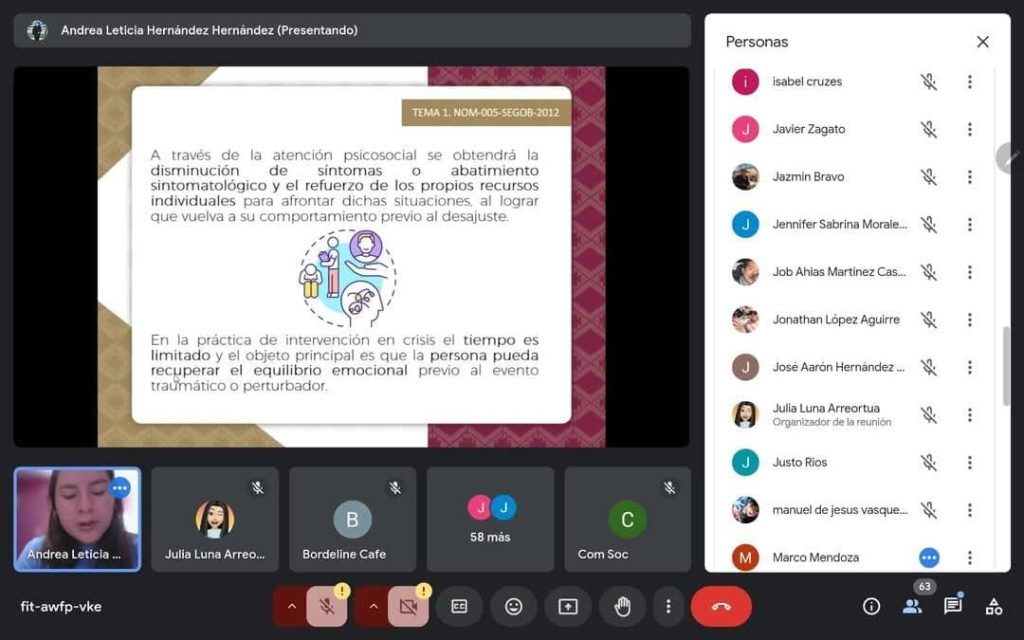
Task: Expand microphone audio settings arrow
Action: (x=292, y=606)
